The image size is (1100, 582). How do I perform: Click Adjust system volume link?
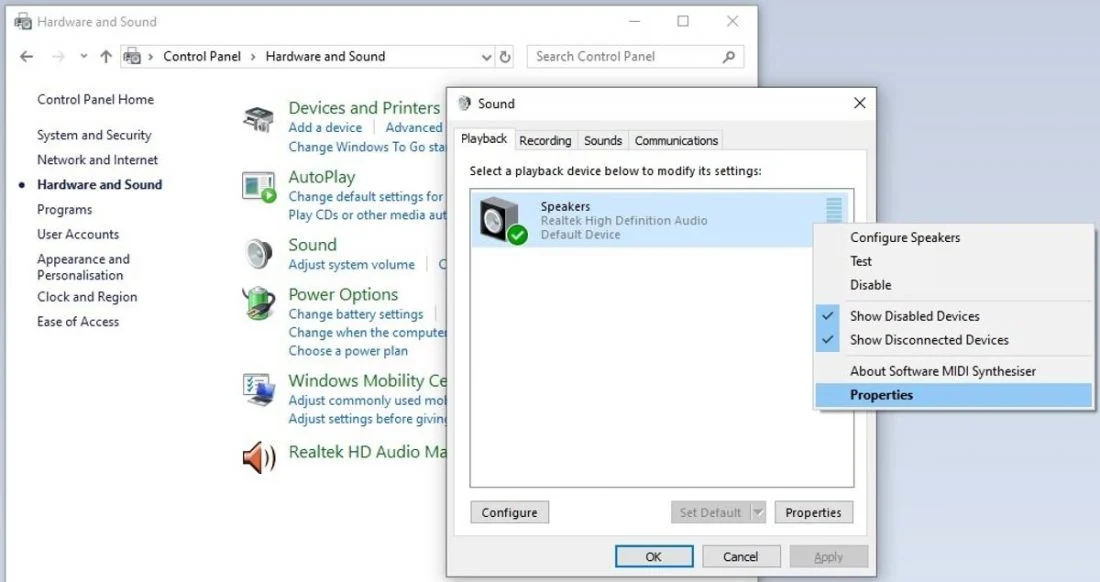pos(351,264)
